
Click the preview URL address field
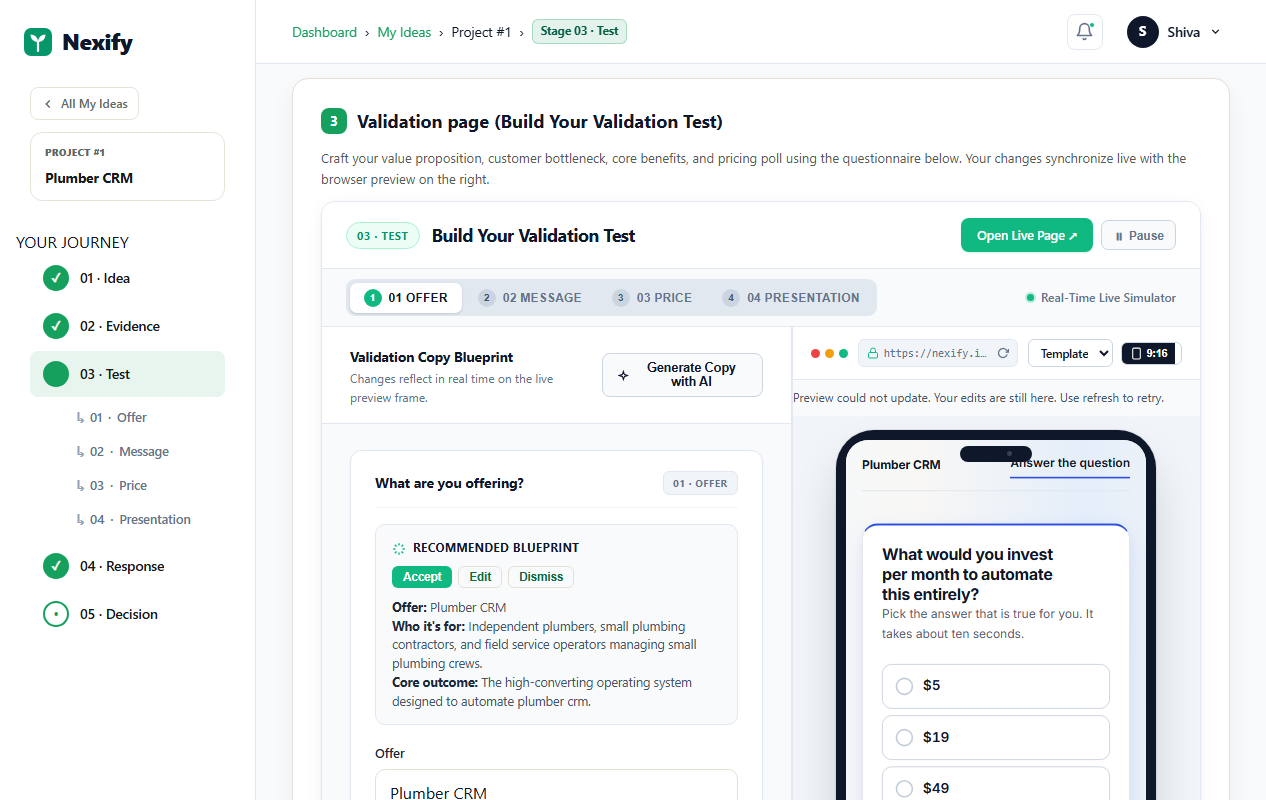[937, 353]
